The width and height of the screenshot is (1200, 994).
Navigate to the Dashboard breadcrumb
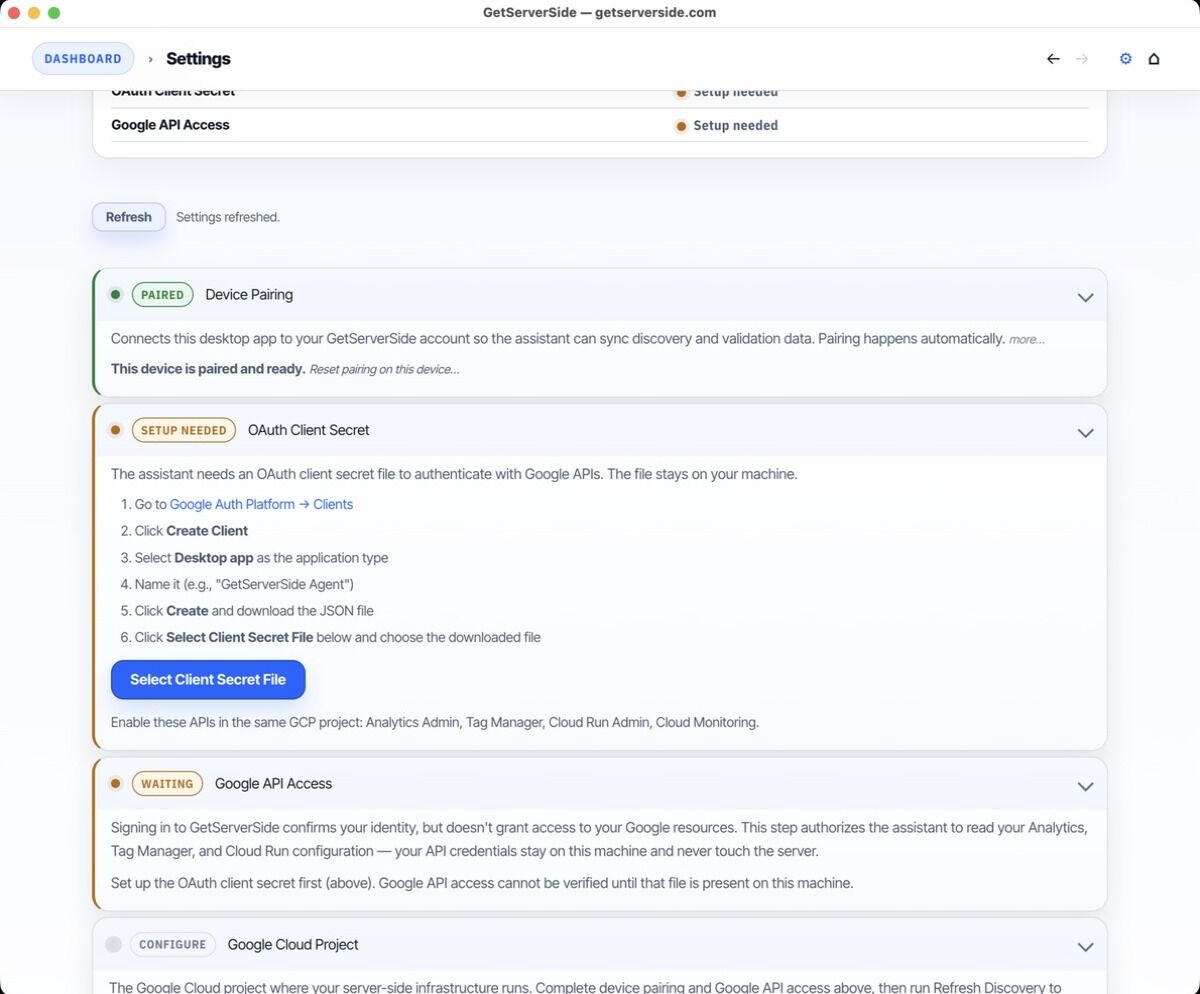pyautogui.click(x=83, y=59)
